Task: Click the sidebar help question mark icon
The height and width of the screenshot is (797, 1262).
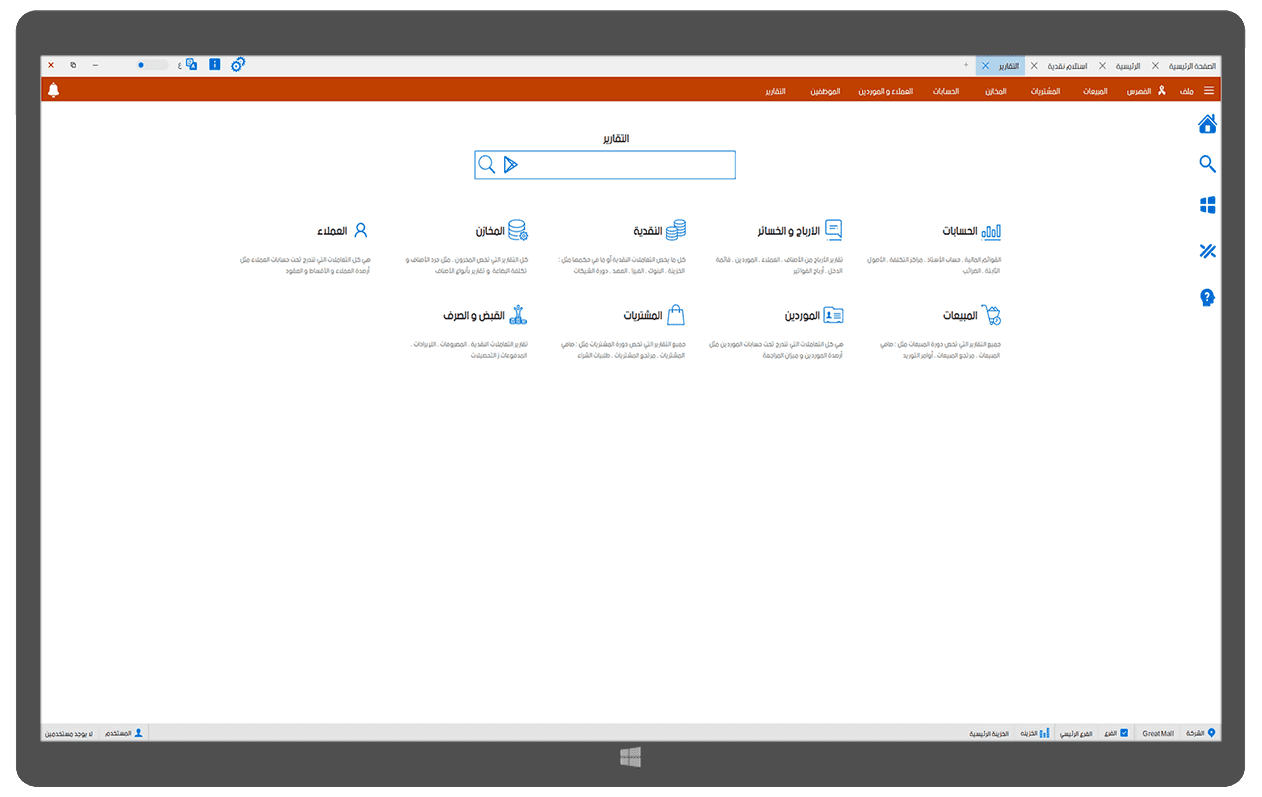Action: click(x=1207, y=297)
